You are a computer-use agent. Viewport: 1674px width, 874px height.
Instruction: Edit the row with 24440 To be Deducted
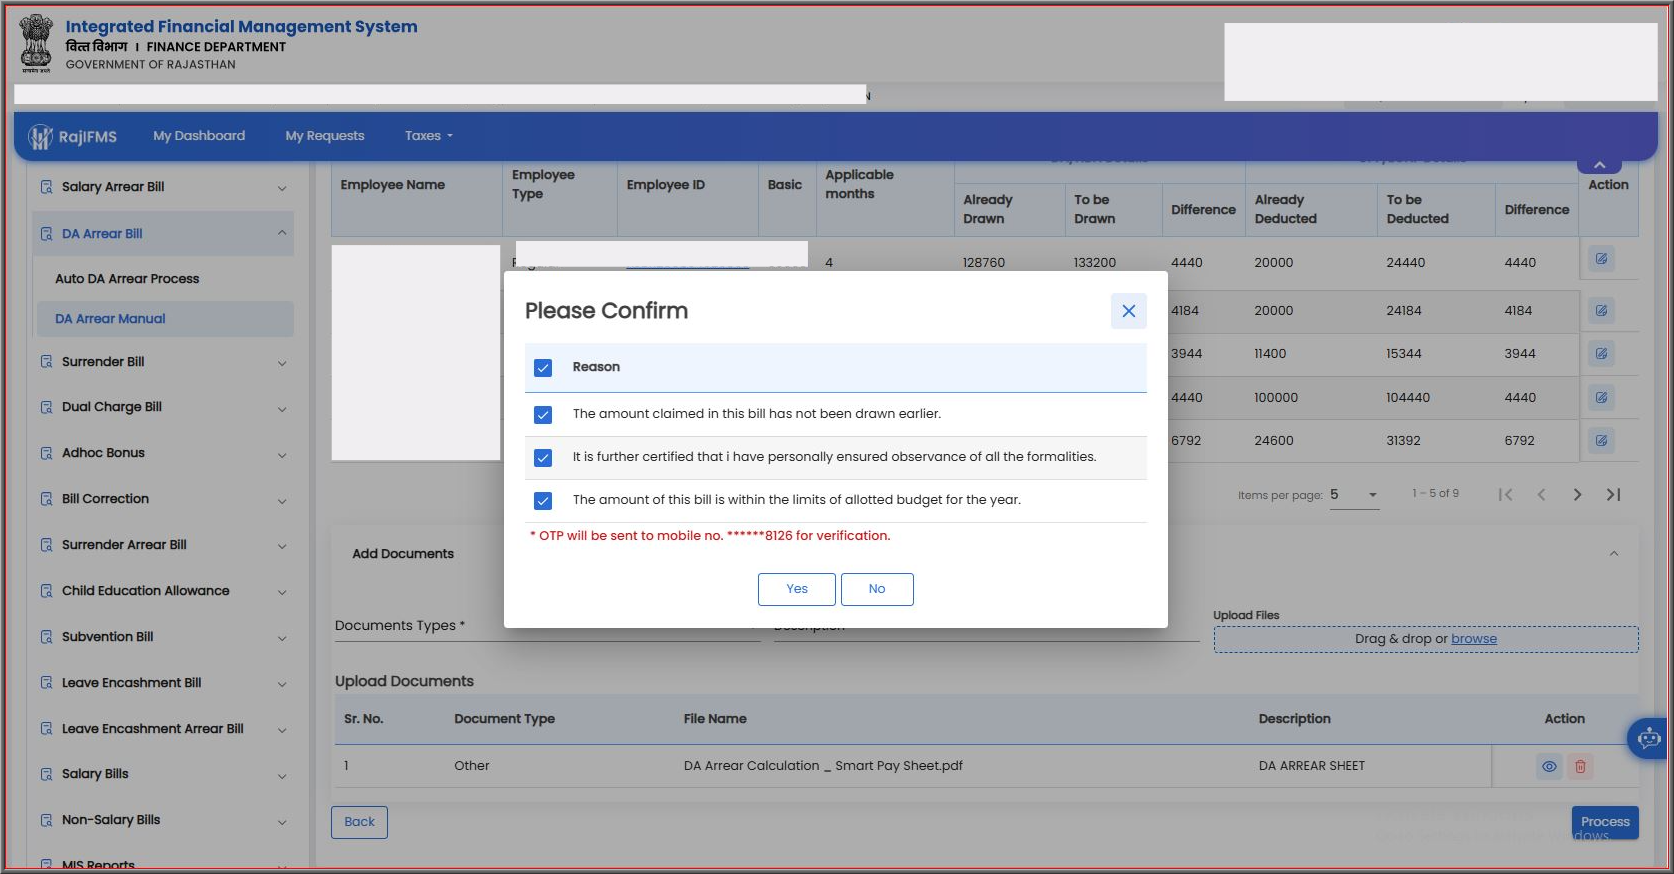(1601, 259)
